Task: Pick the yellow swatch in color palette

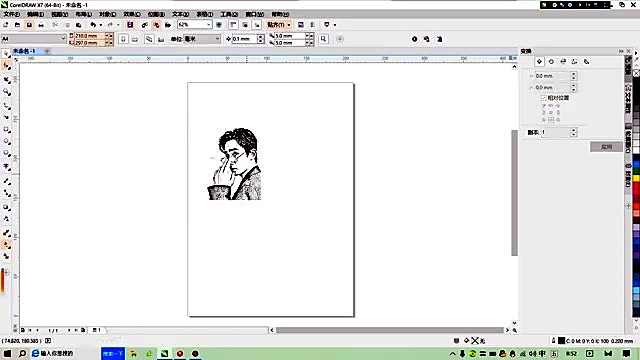Action: (x=636, y=178)
